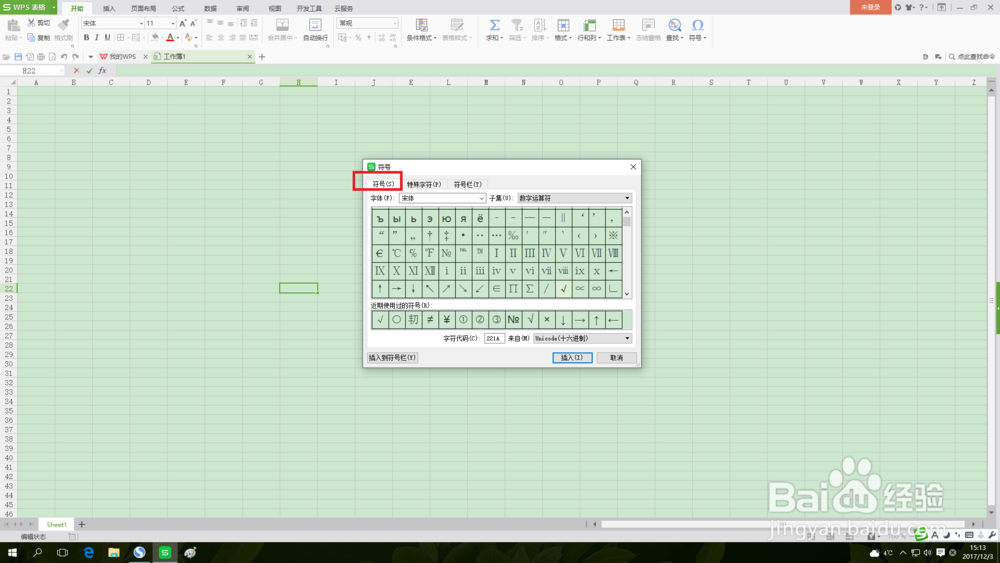Select the Format Painter (格式刷) brush
1000x563 pixels.
63,26
